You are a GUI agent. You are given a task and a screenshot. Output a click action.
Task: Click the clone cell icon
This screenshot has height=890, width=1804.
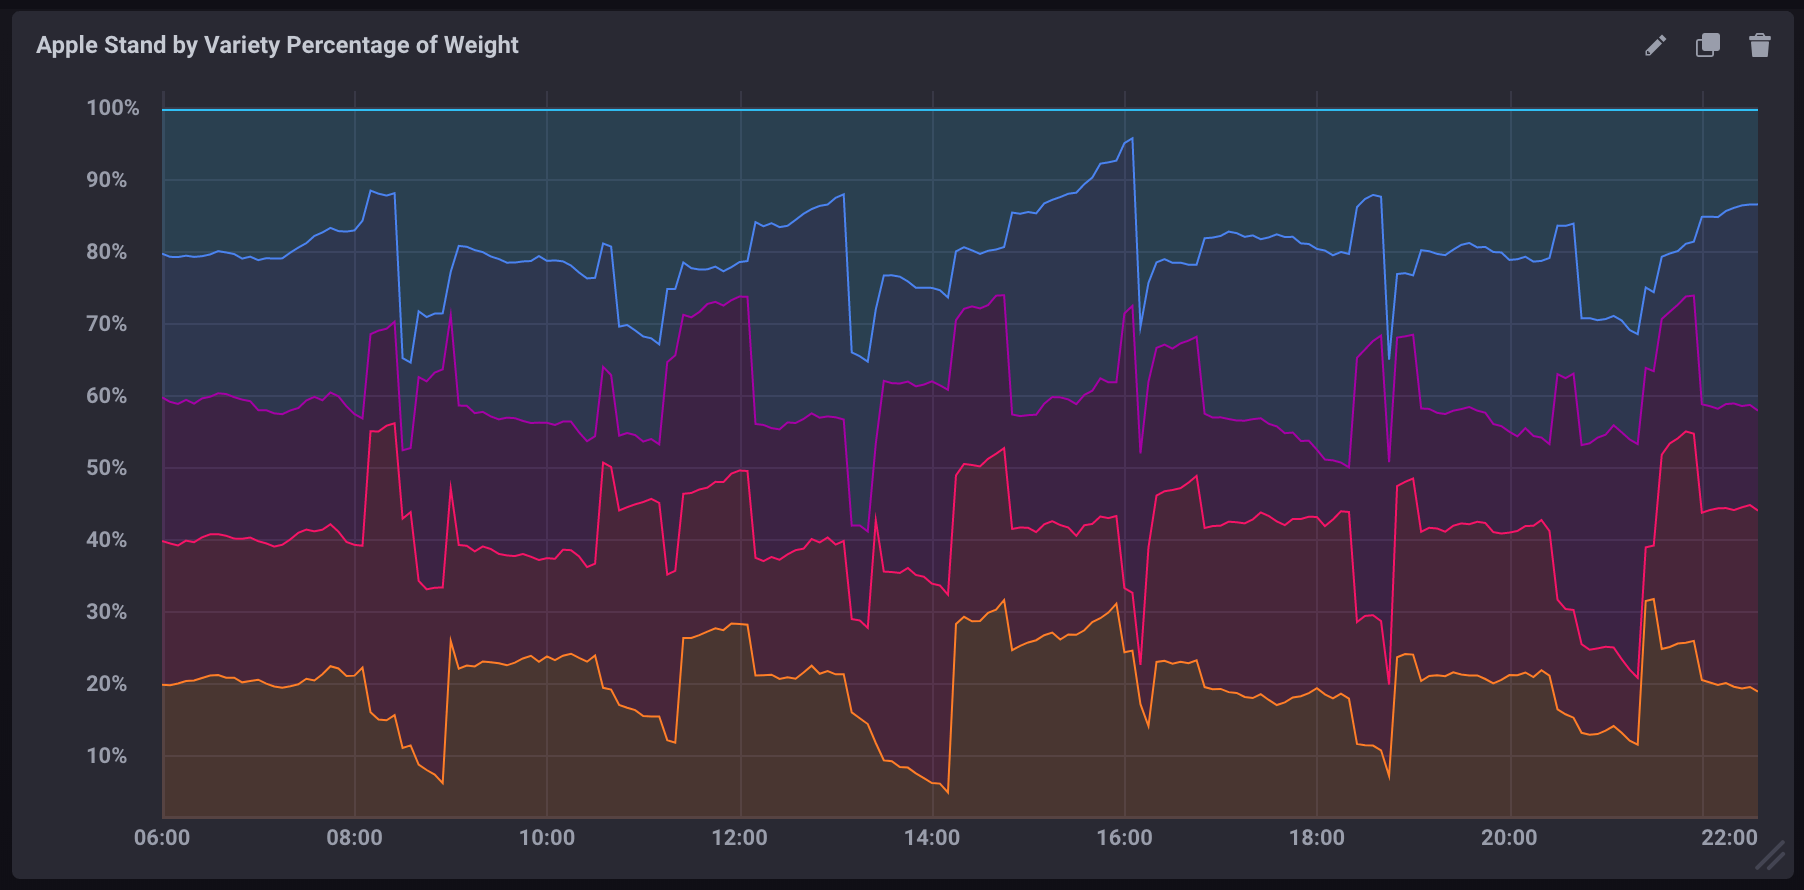1708,45
